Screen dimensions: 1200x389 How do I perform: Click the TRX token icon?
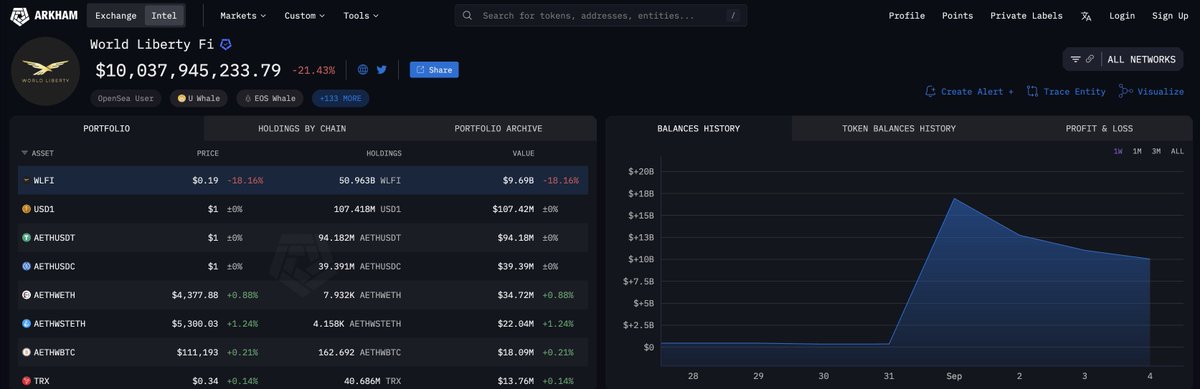click(x=26, y=381)
